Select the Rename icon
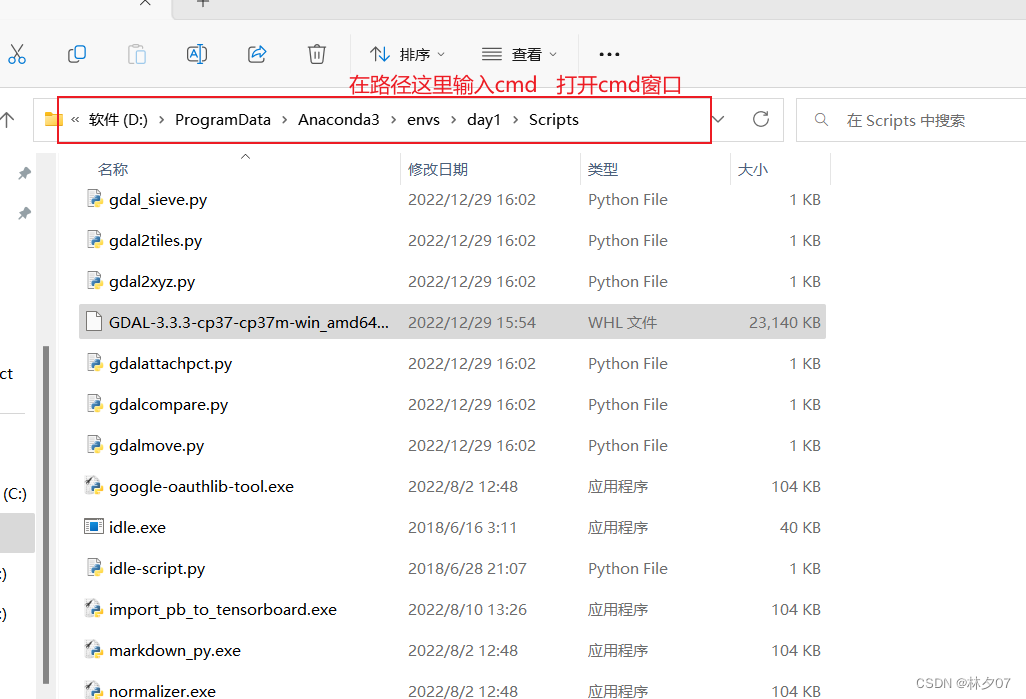The height and width of the screenshot is (699, 1026). (196, 54)
